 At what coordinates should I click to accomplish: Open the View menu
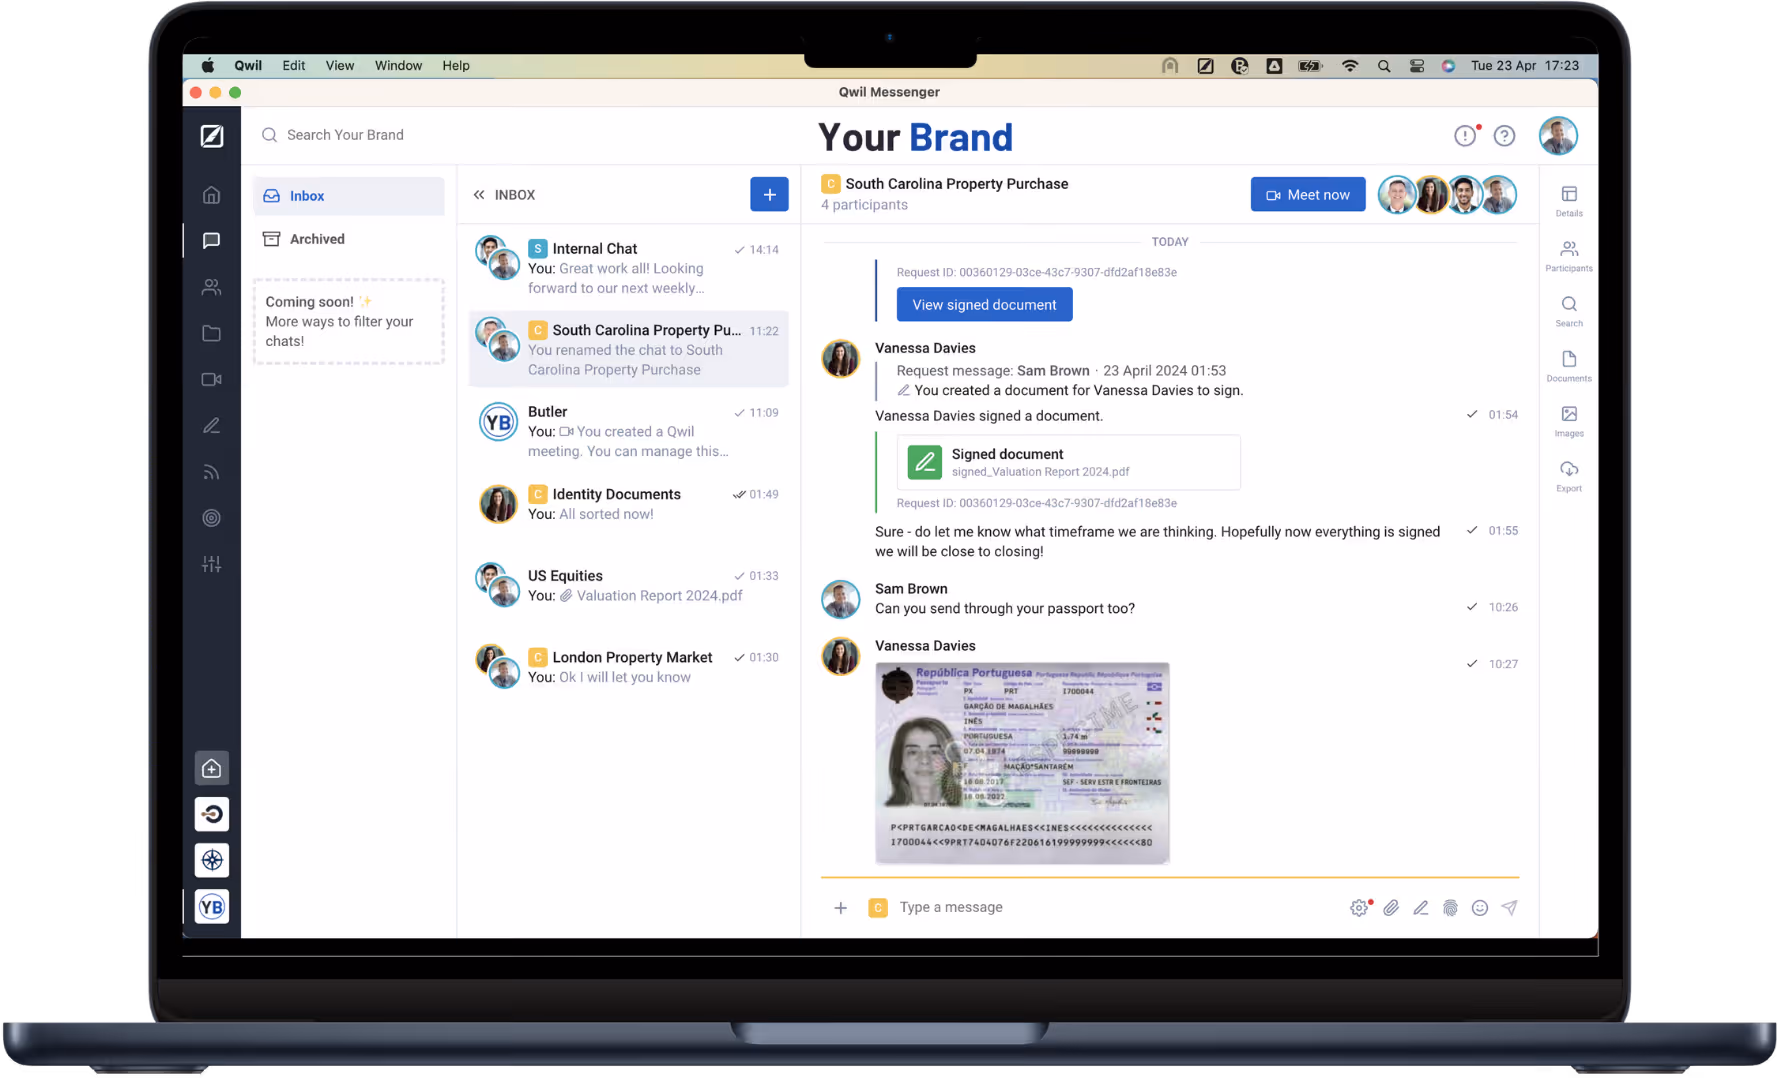click(x=340, y=66)
